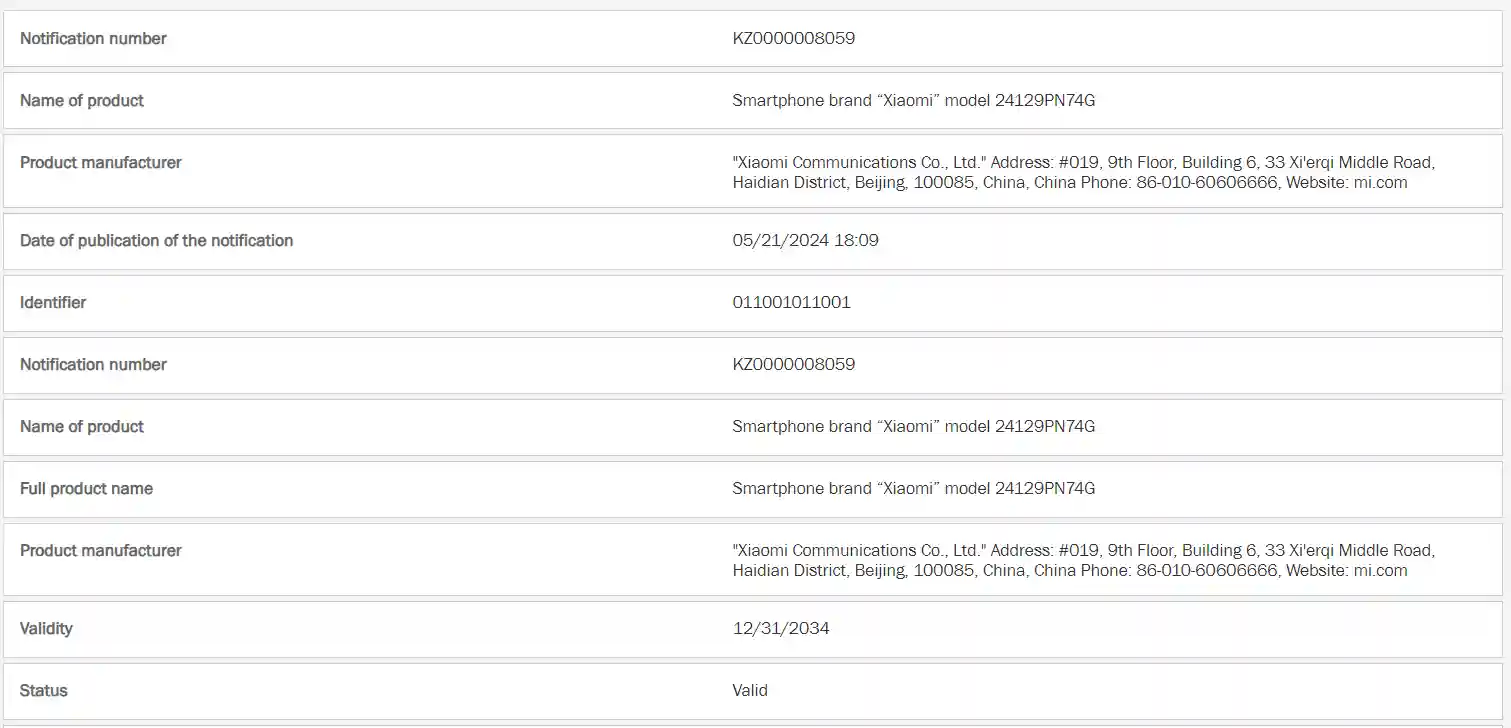Select the first Smartphone brand Xiaomi model value

point(913,100)
